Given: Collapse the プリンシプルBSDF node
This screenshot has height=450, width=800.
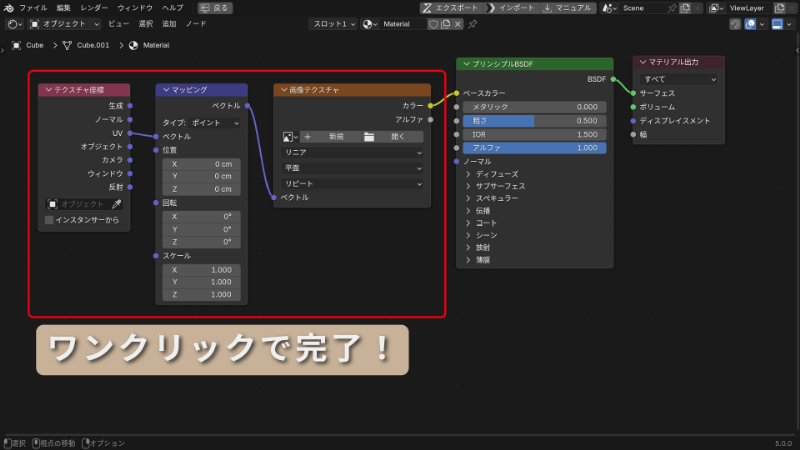Looking at the screenshot, I should click(466, 64).
